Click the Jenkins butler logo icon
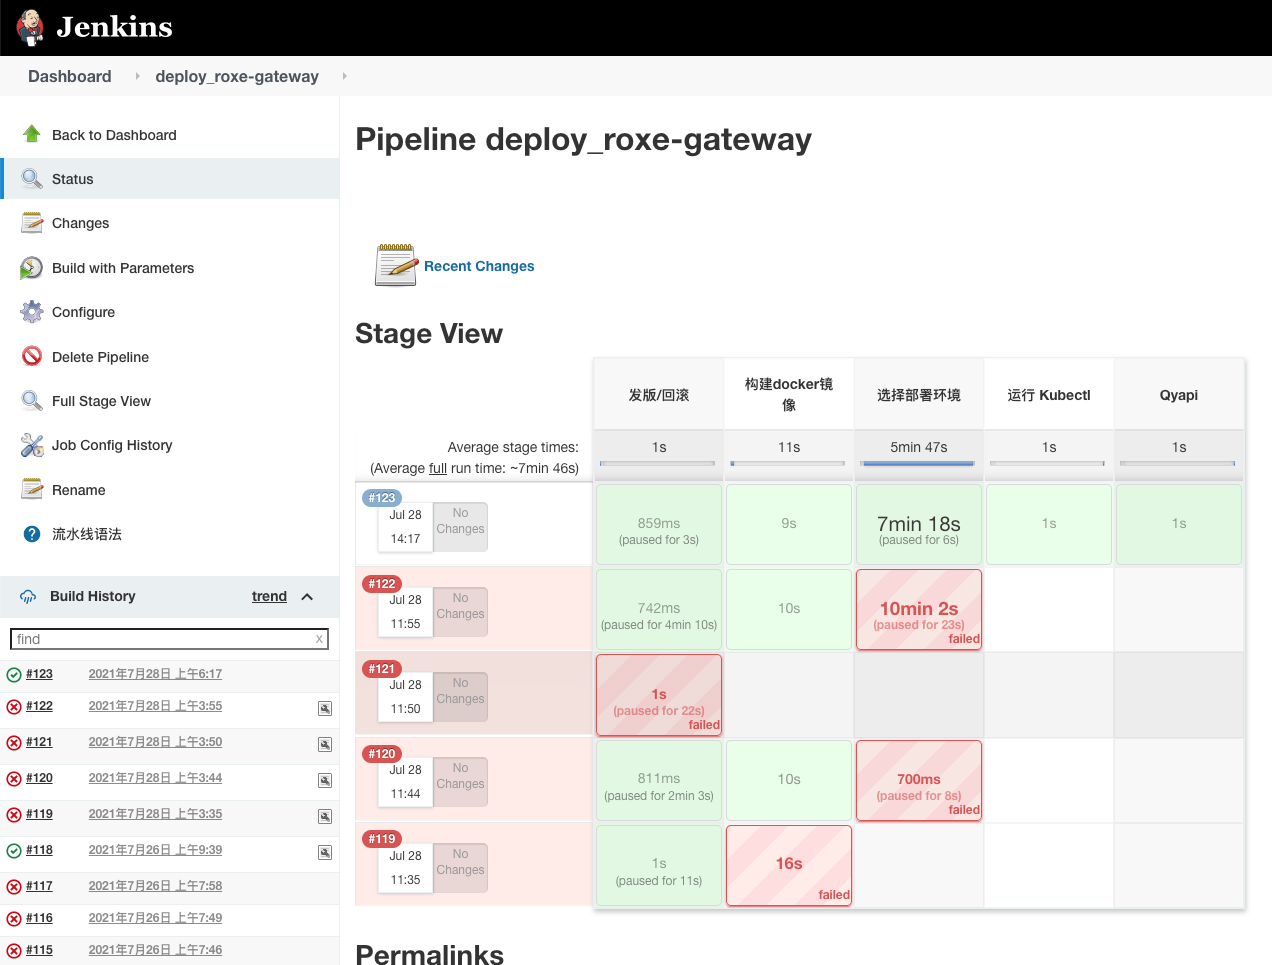1272x965 pixels. [30, 27]
